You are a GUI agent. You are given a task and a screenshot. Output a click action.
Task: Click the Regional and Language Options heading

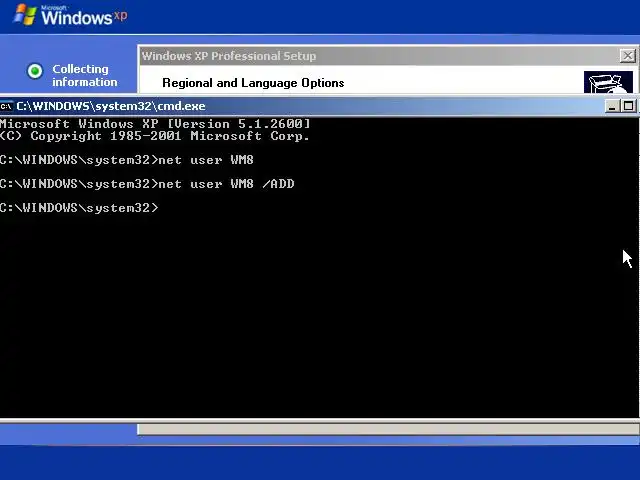click(253, 83)
